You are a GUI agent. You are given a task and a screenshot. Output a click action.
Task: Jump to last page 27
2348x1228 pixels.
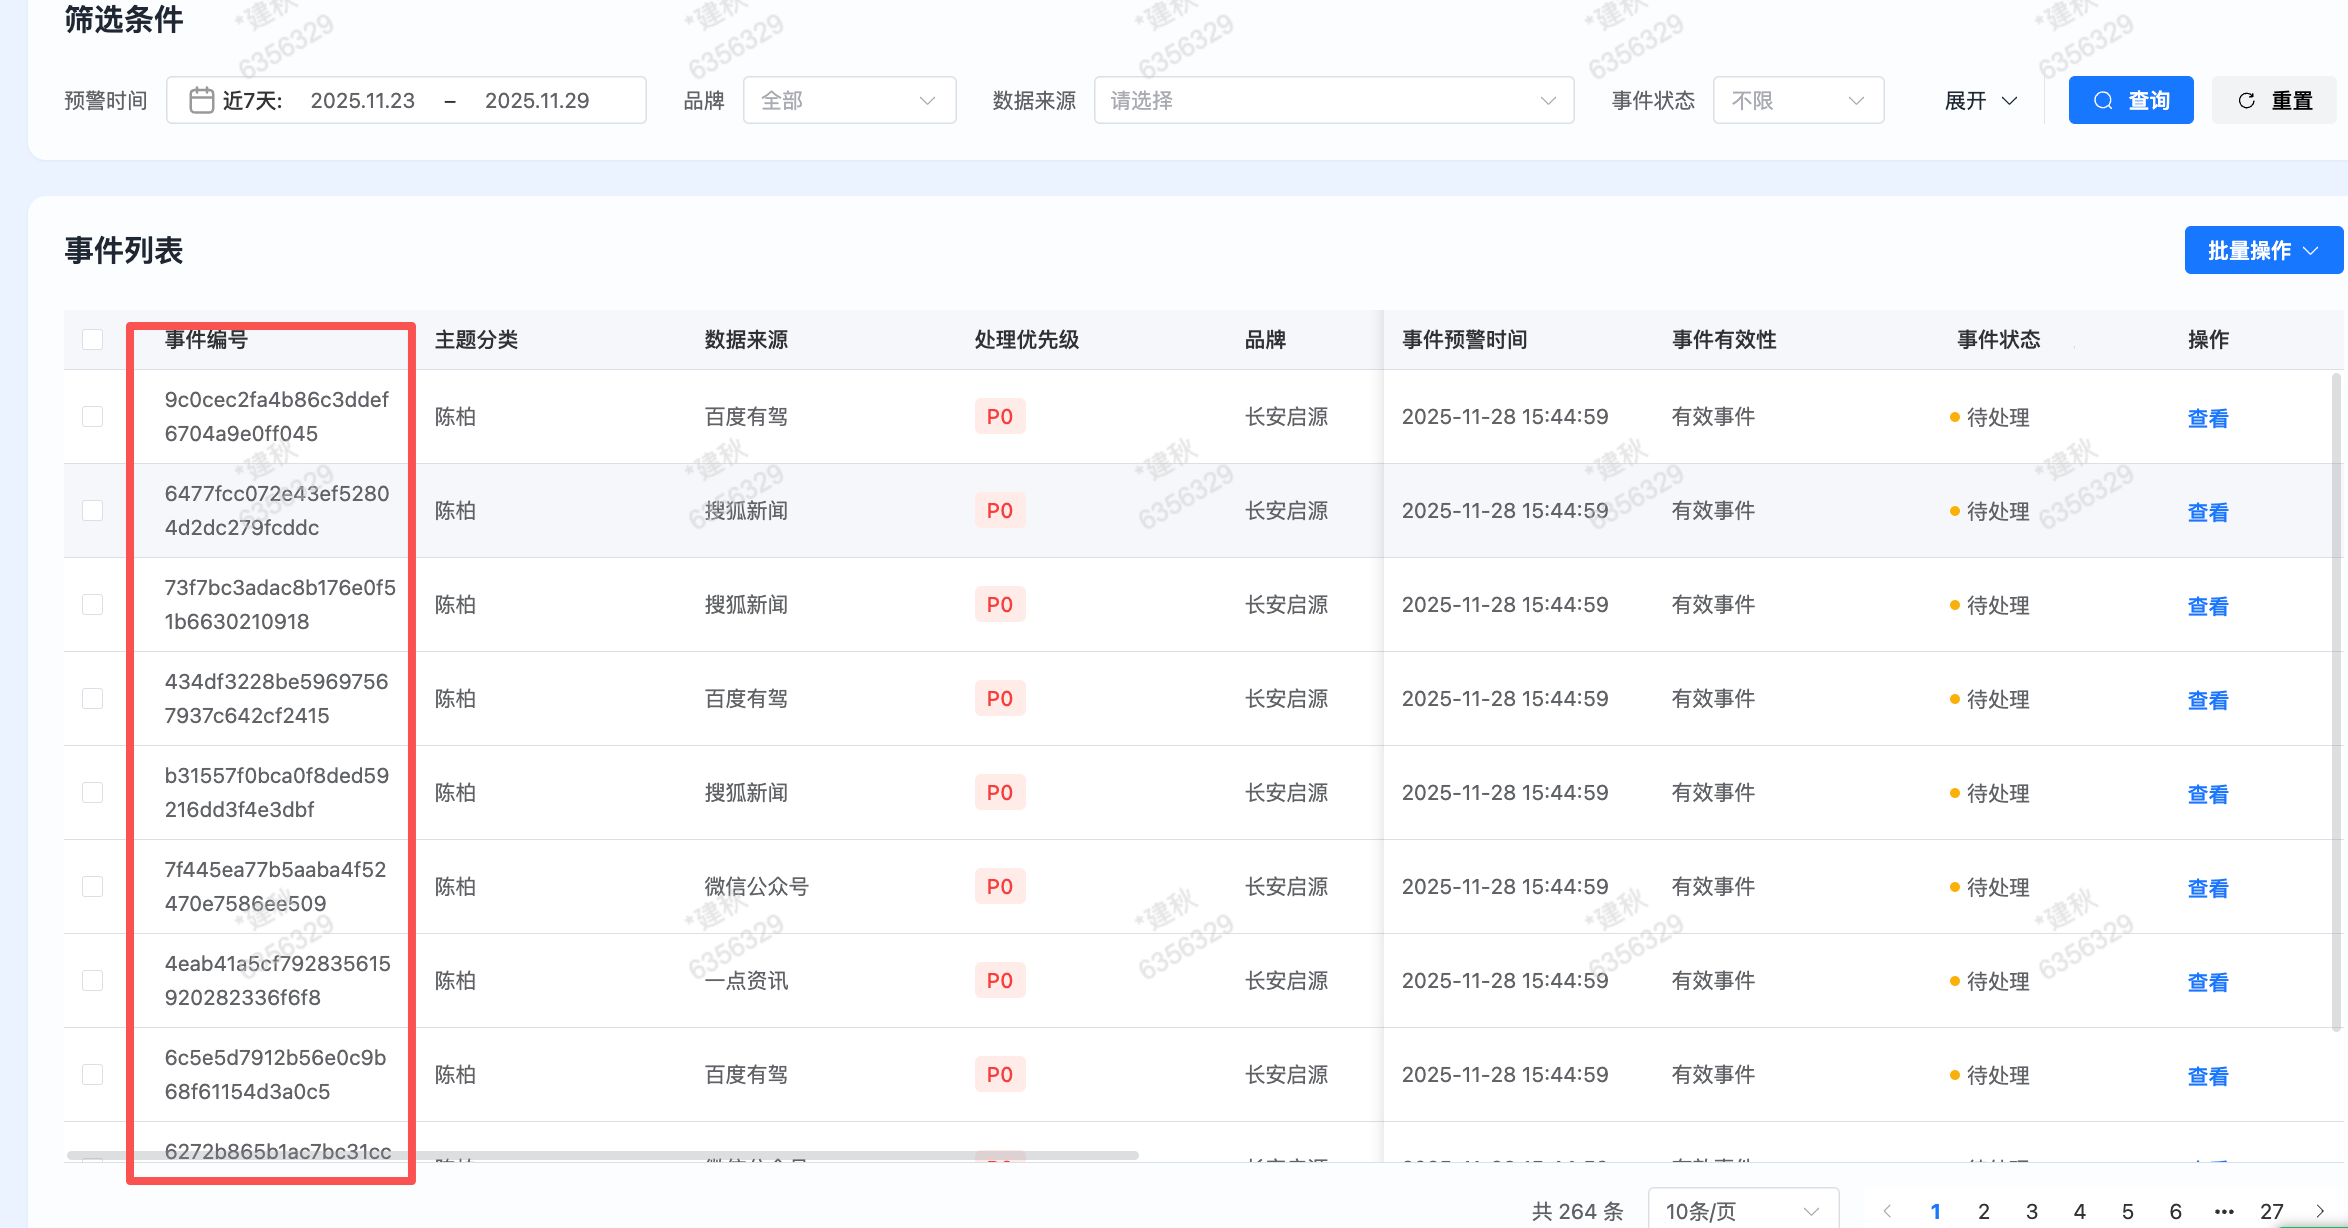pos(2271,1211)
